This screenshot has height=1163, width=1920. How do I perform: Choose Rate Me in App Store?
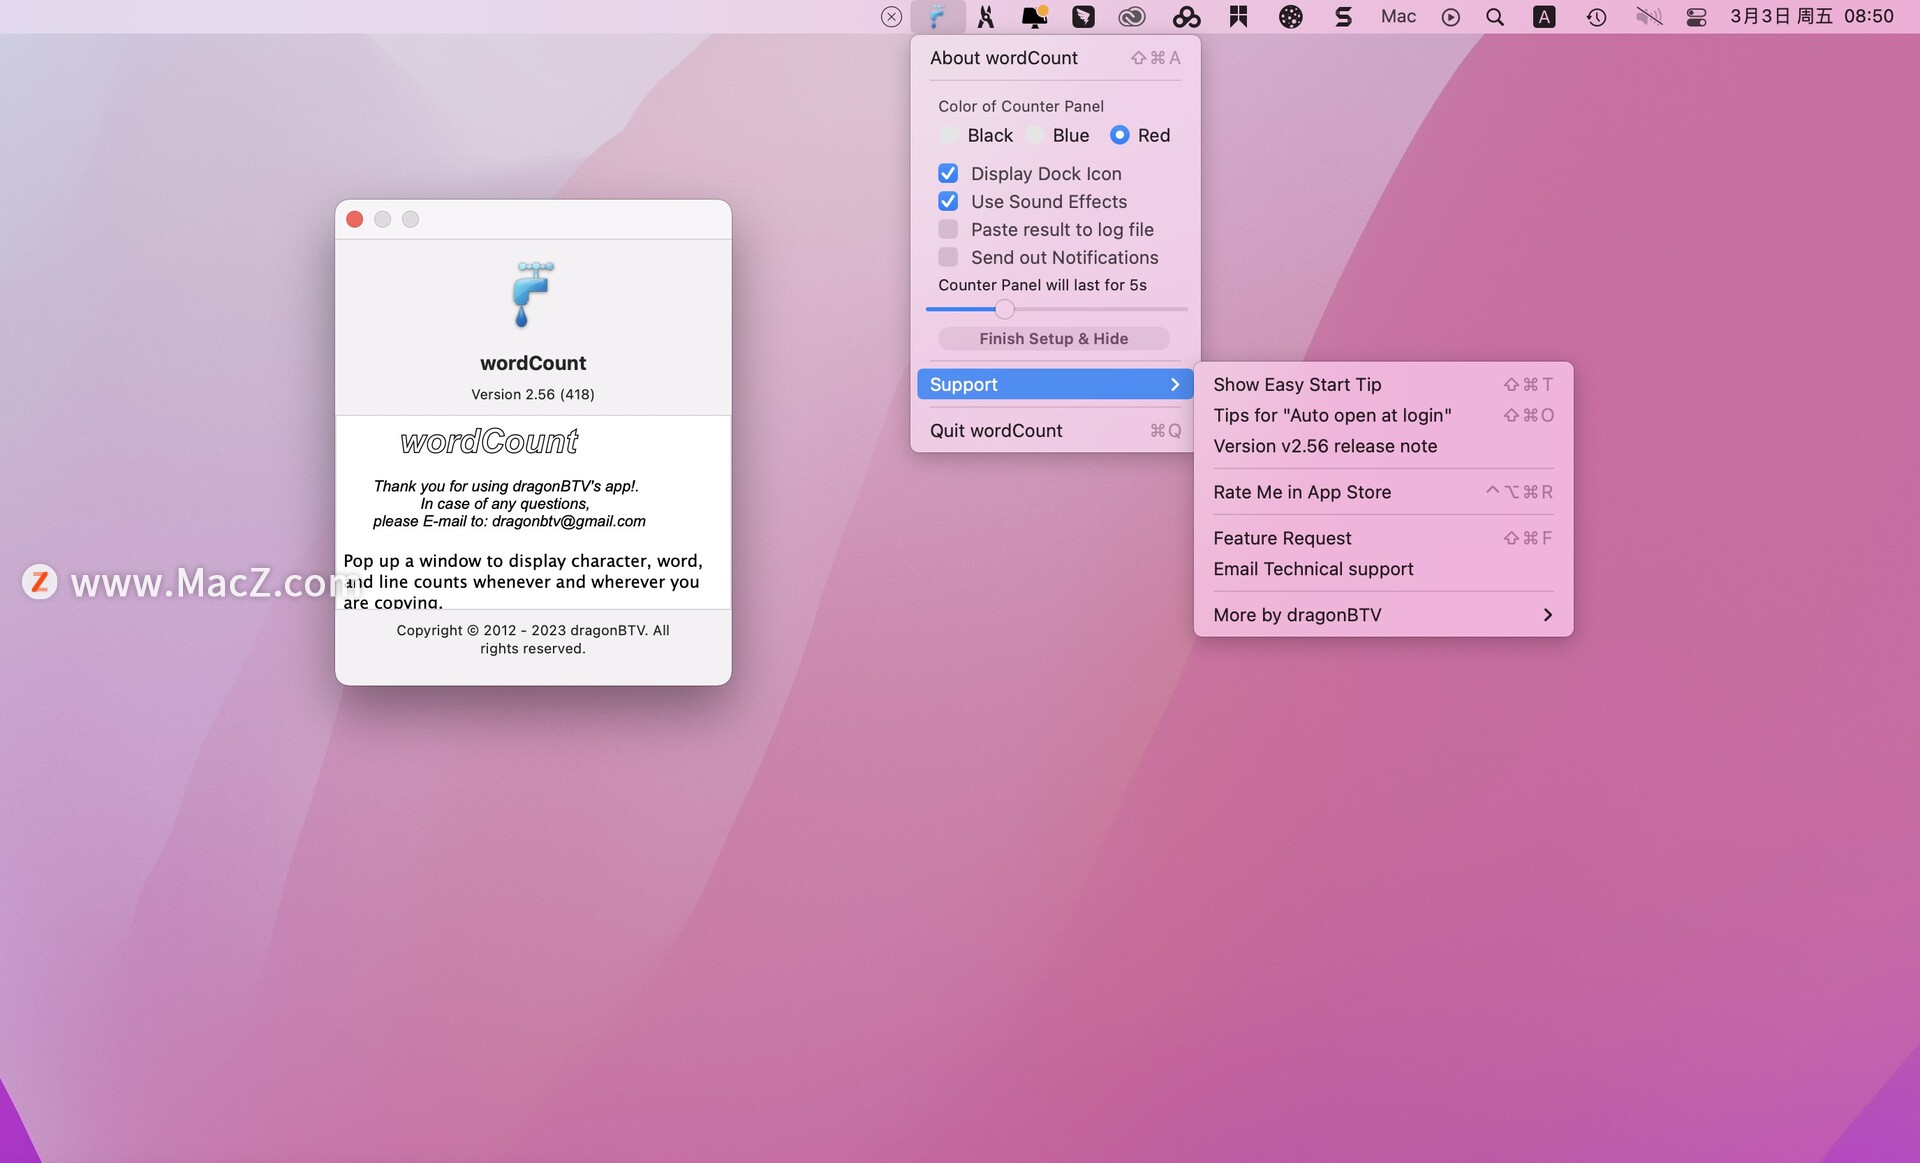click(1383, 492)
